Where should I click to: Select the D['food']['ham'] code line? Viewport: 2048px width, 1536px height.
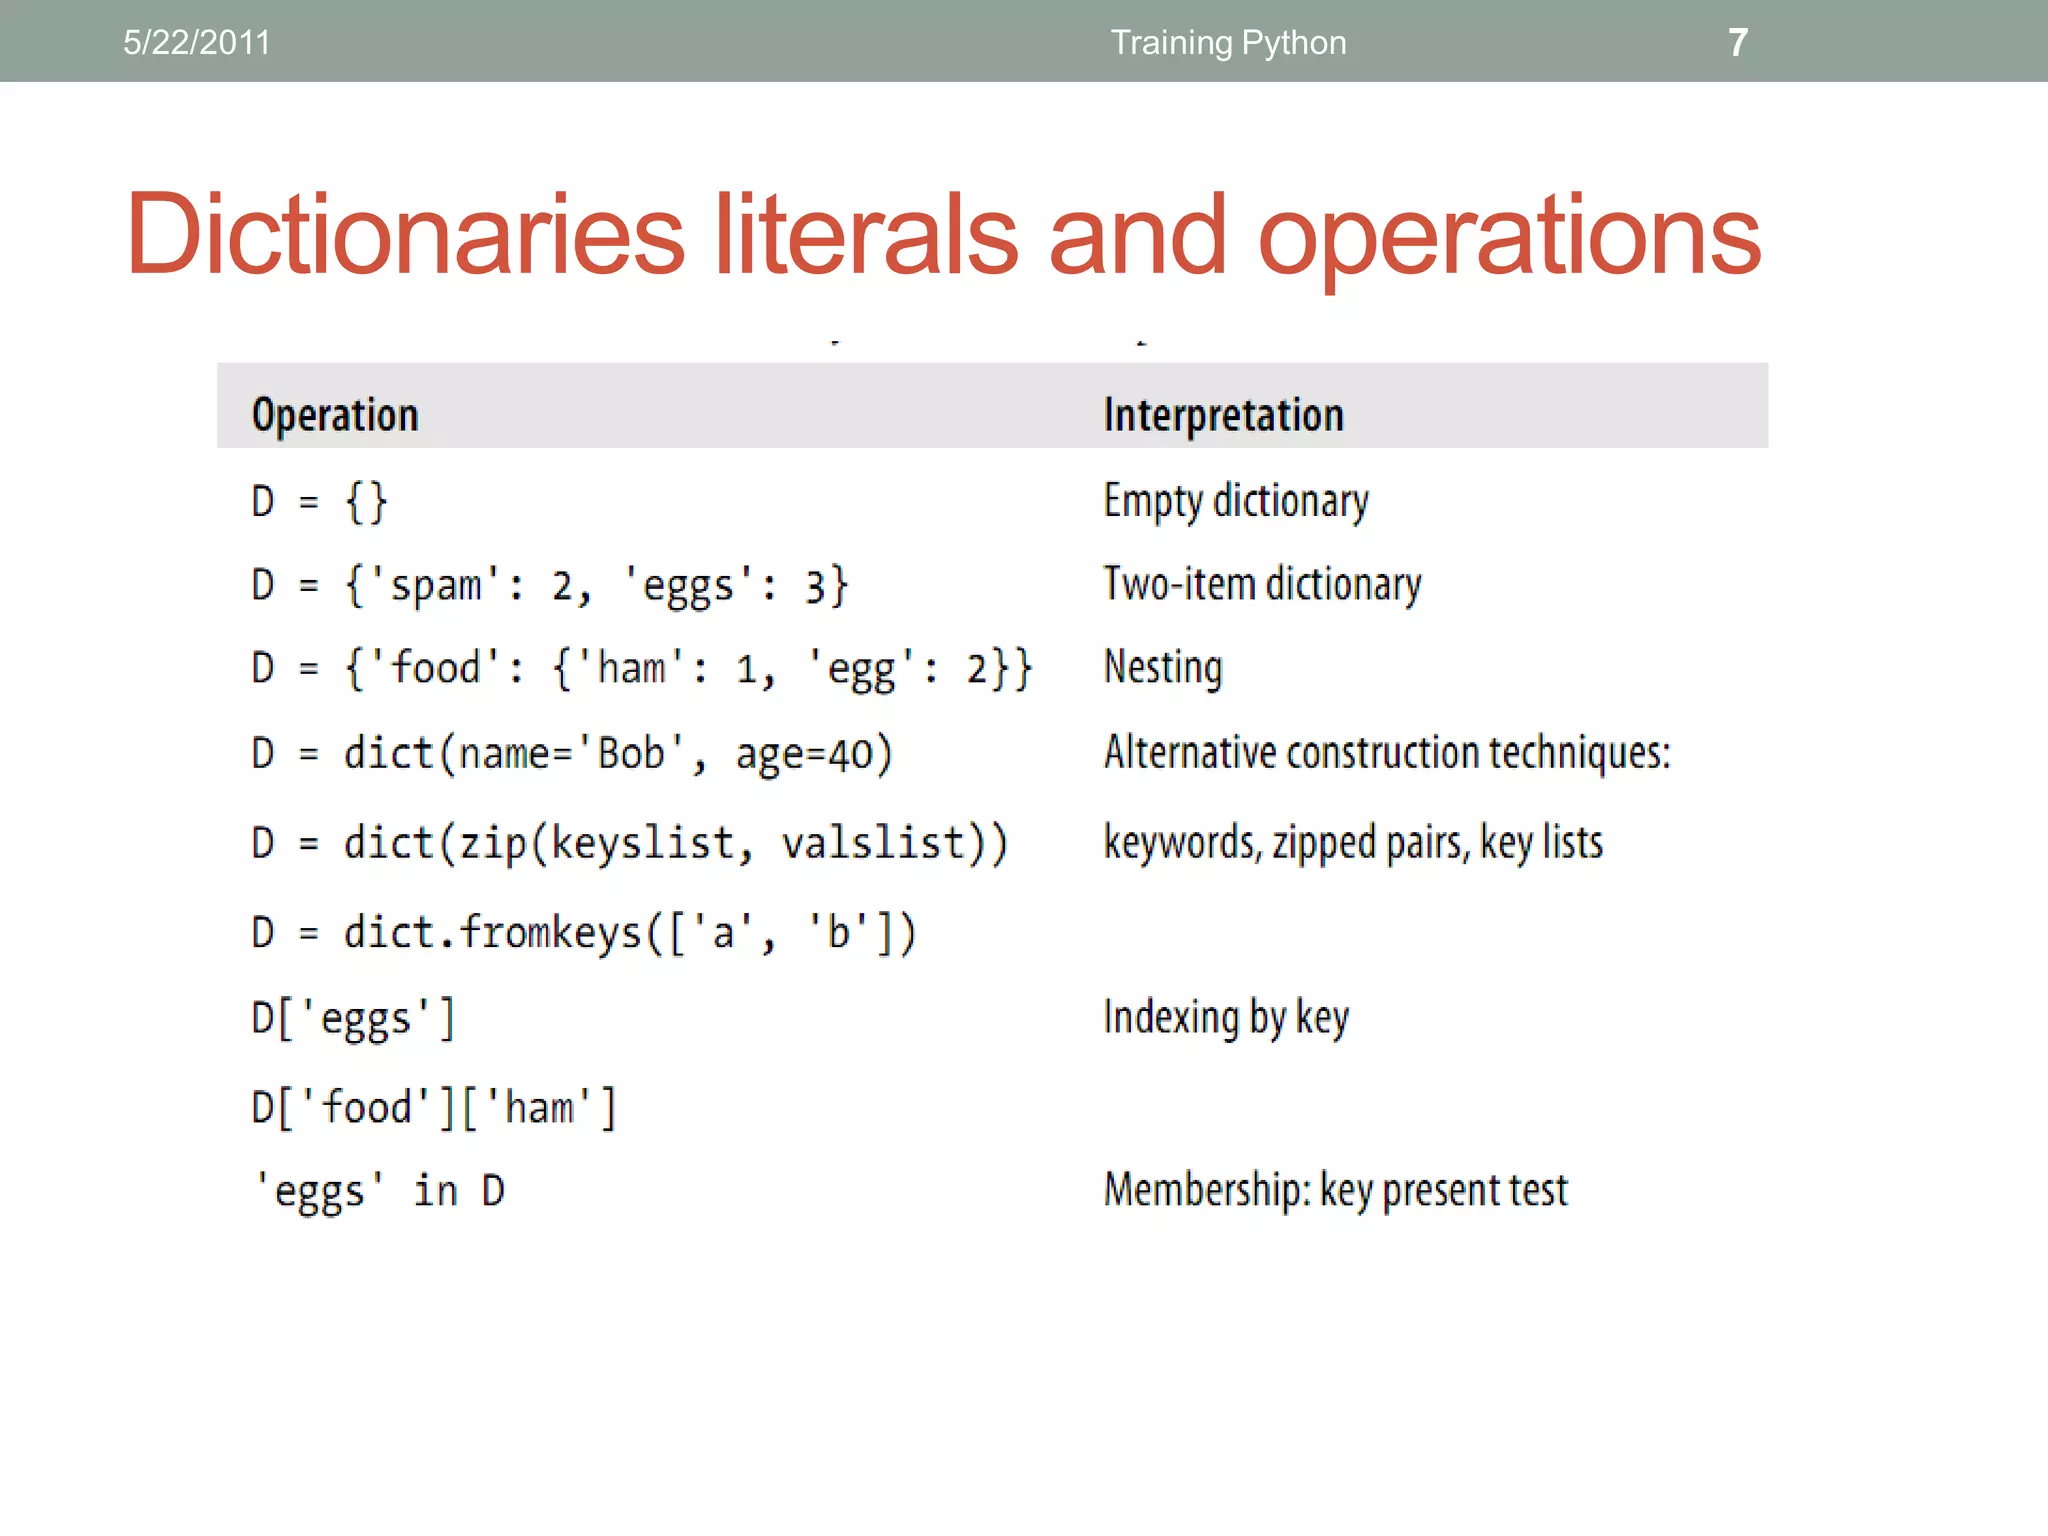pos(434,1108)
